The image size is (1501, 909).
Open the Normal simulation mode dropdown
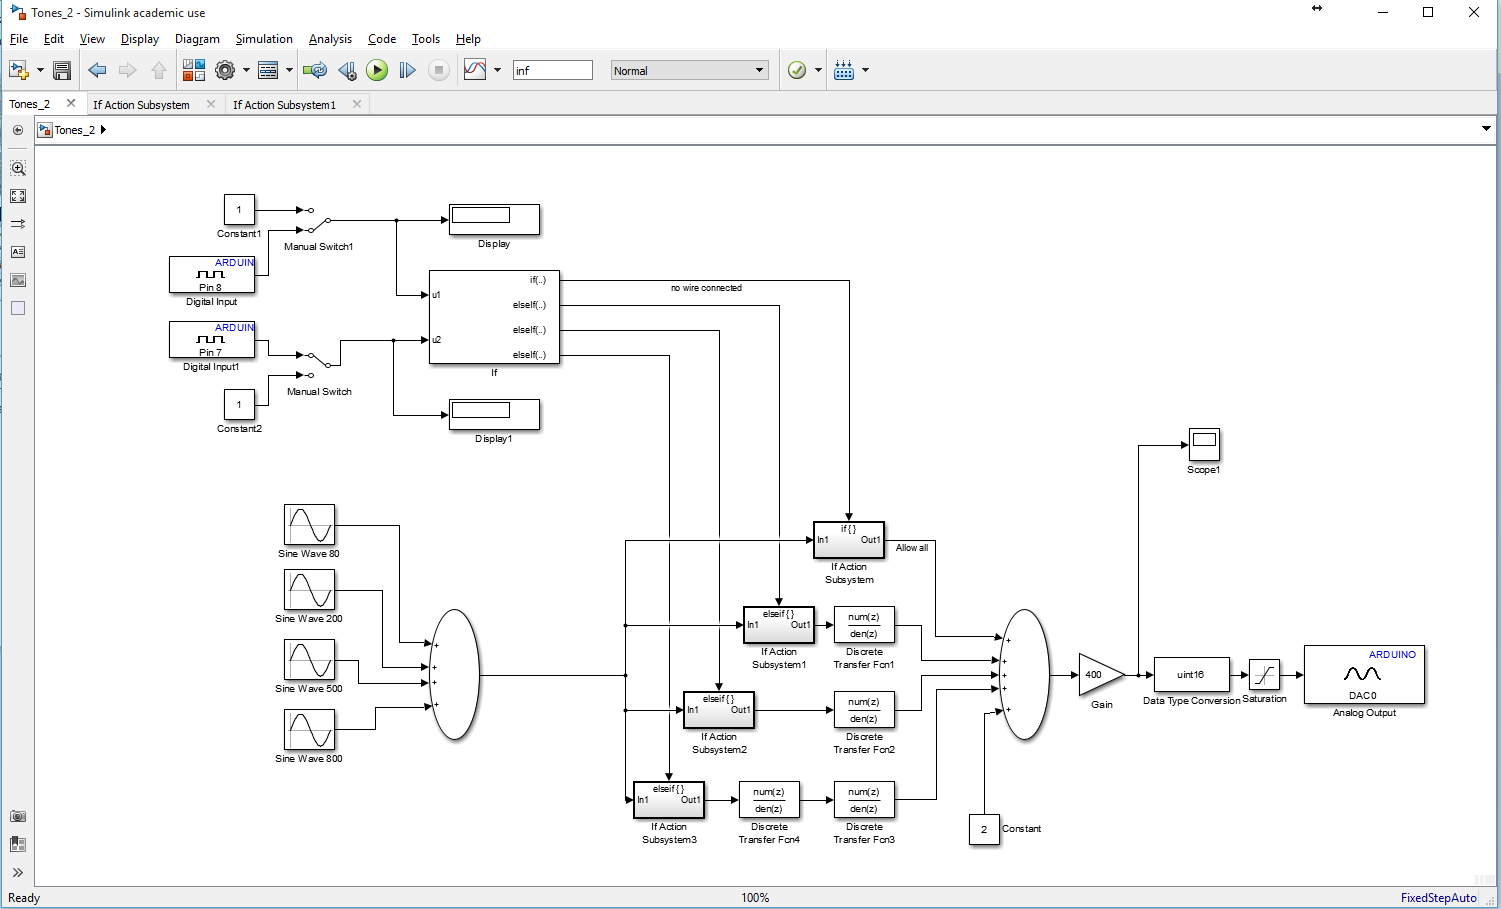[758, 70]
